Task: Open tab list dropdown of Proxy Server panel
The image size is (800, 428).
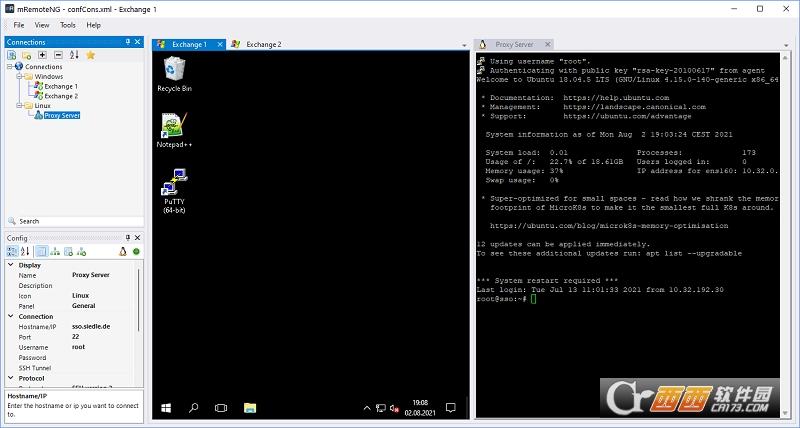Action: point(786,45)
